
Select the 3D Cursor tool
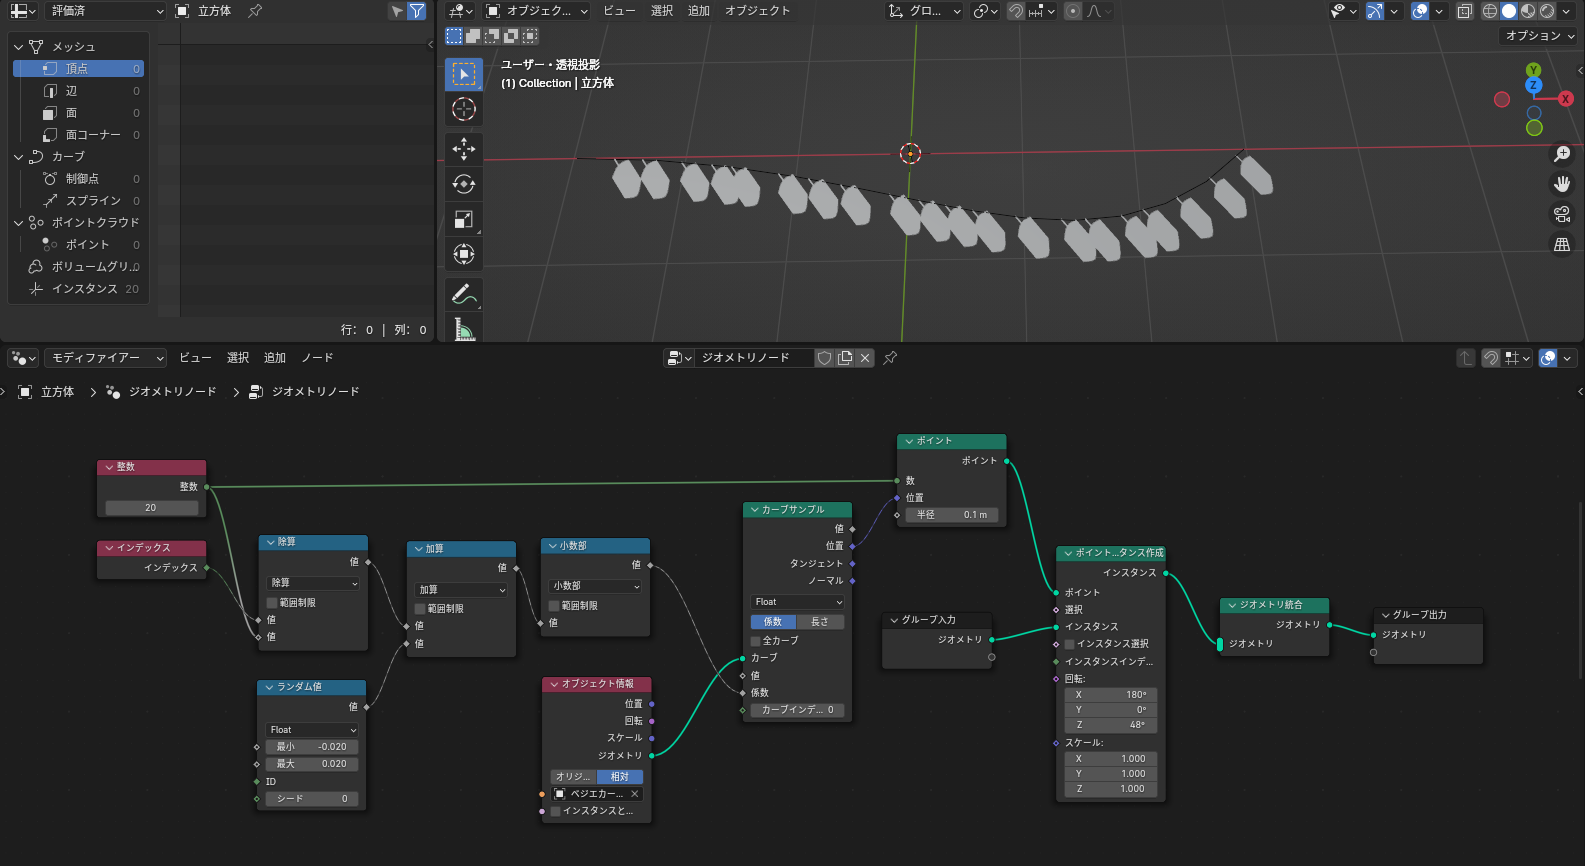[463, 109]
